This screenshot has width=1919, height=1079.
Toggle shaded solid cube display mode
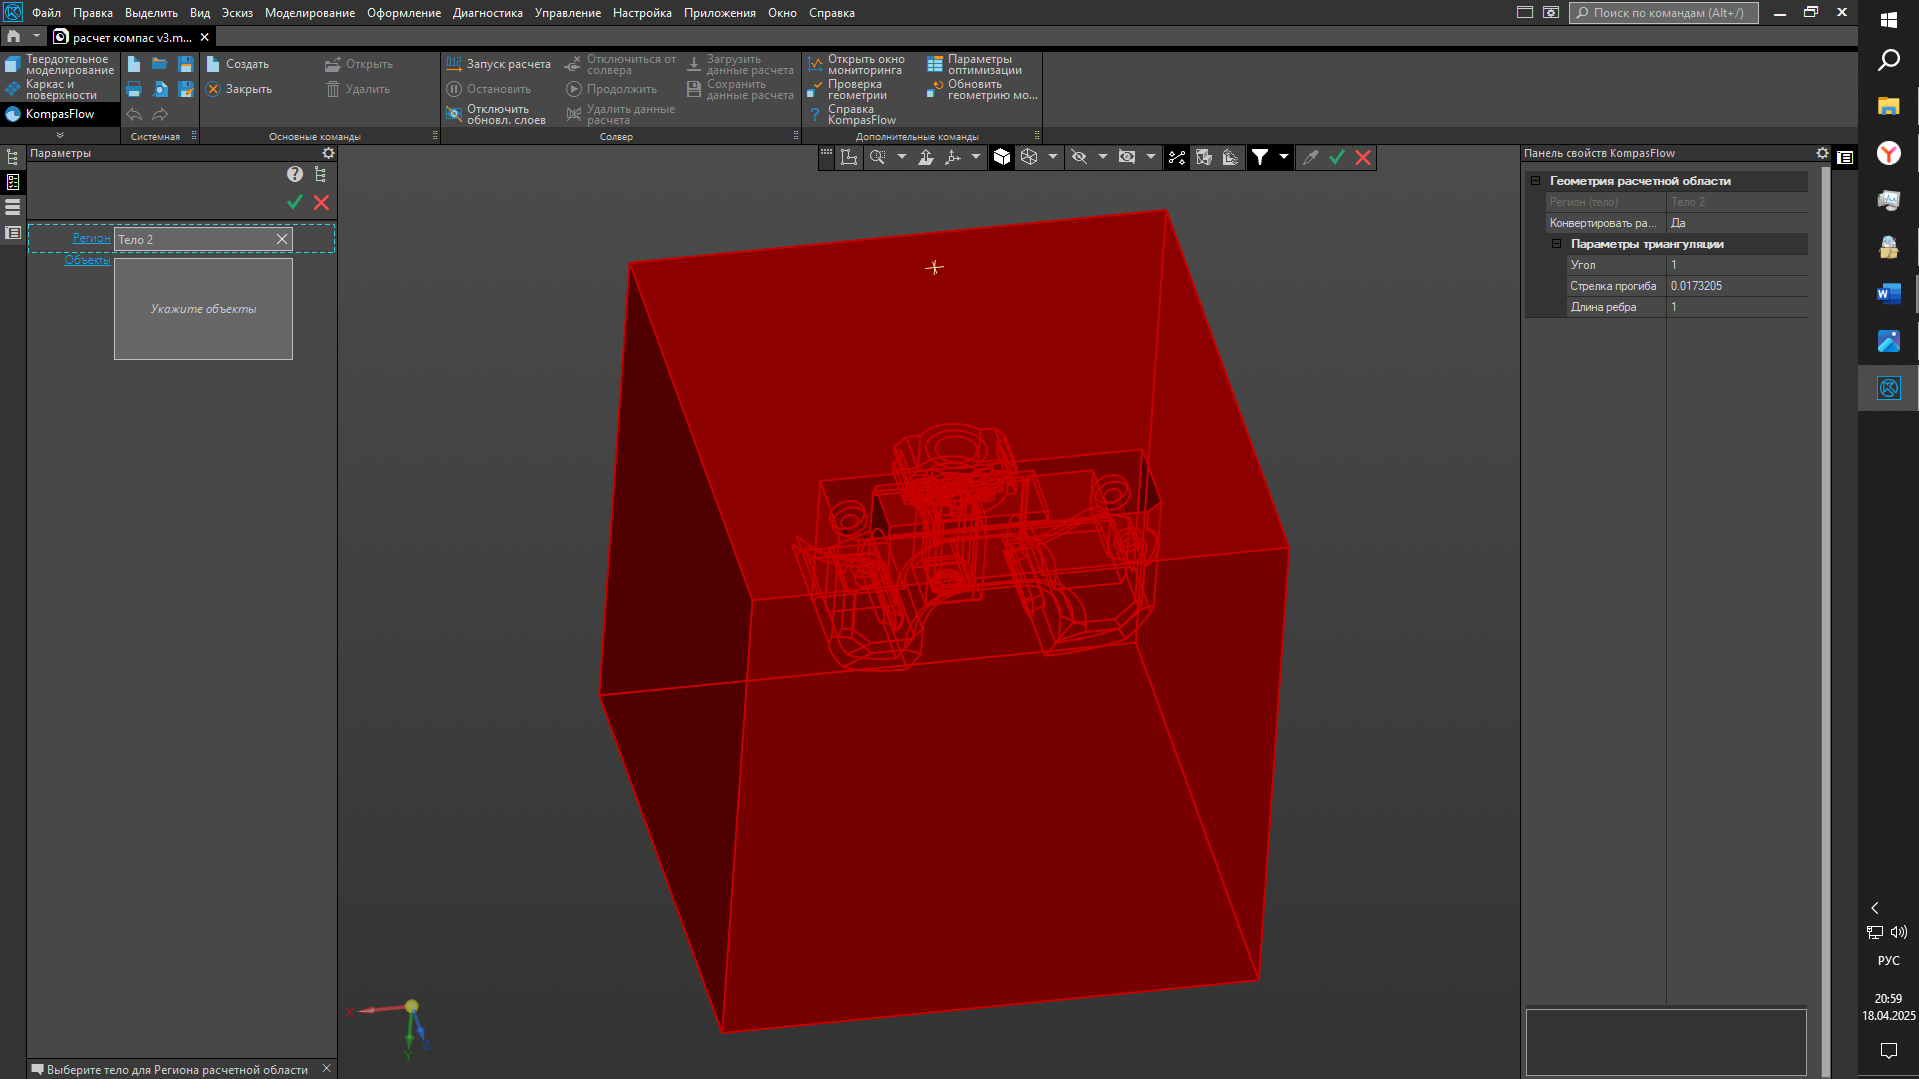click(1002, 158)
